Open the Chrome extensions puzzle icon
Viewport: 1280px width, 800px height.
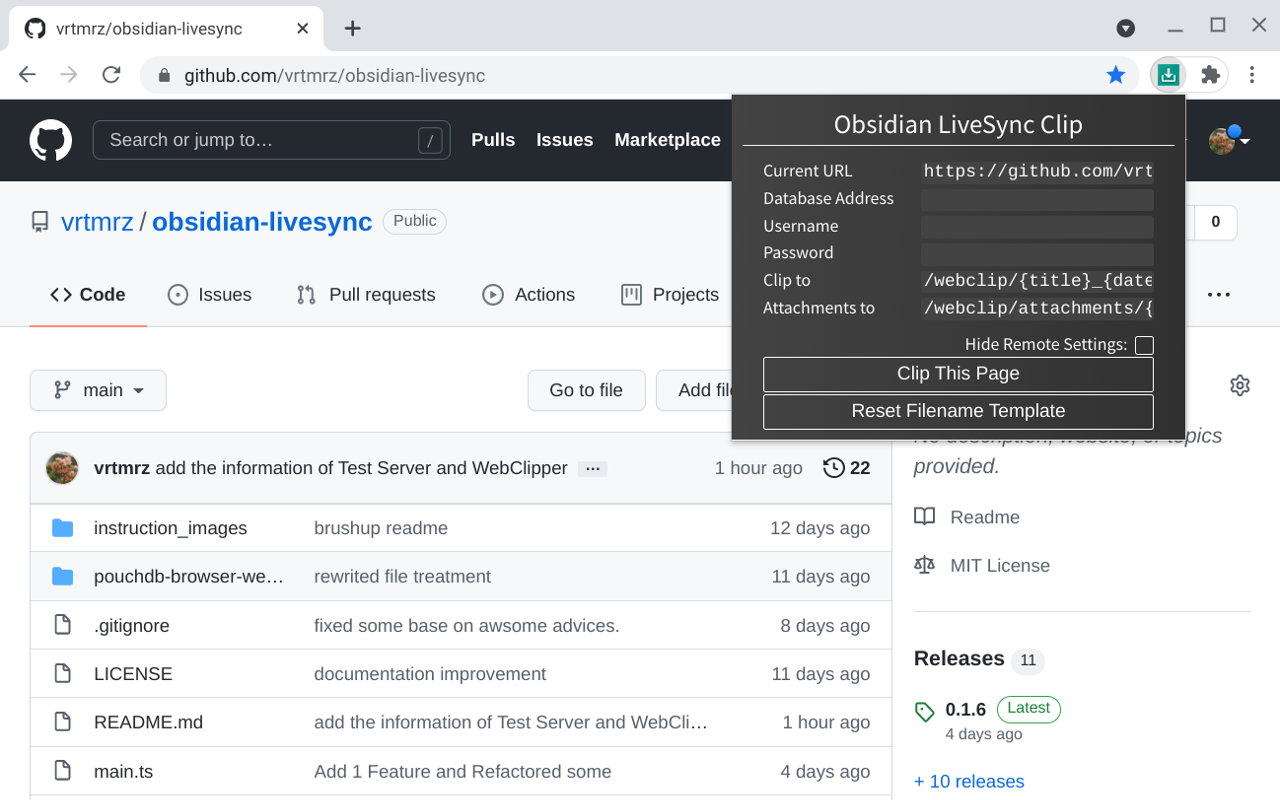point(1210,74)
